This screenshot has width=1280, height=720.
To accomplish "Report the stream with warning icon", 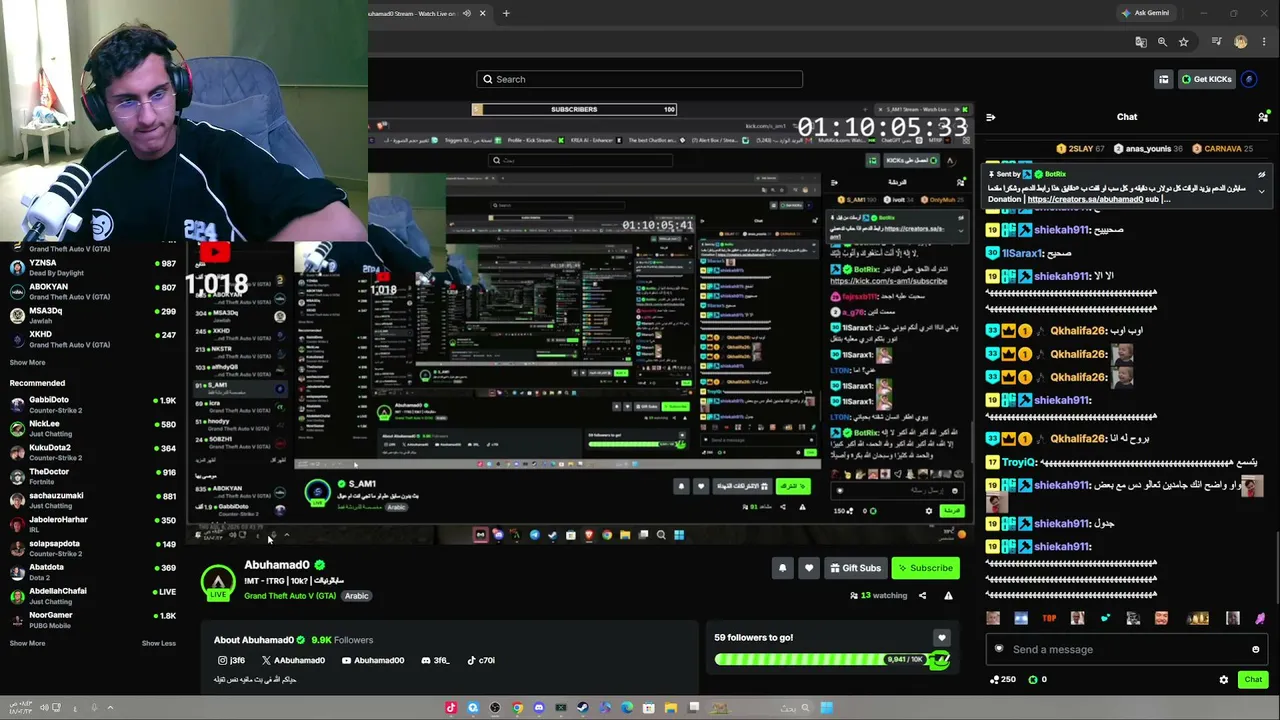I will (x=948, y=596).
